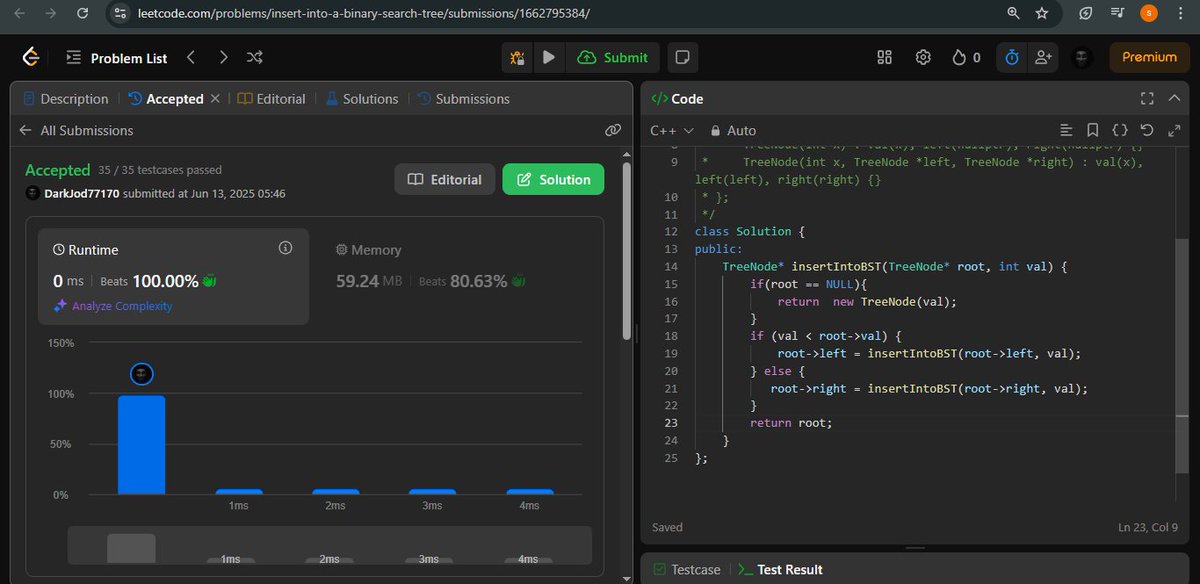Click the invite friend icon

coord(1043,58)
